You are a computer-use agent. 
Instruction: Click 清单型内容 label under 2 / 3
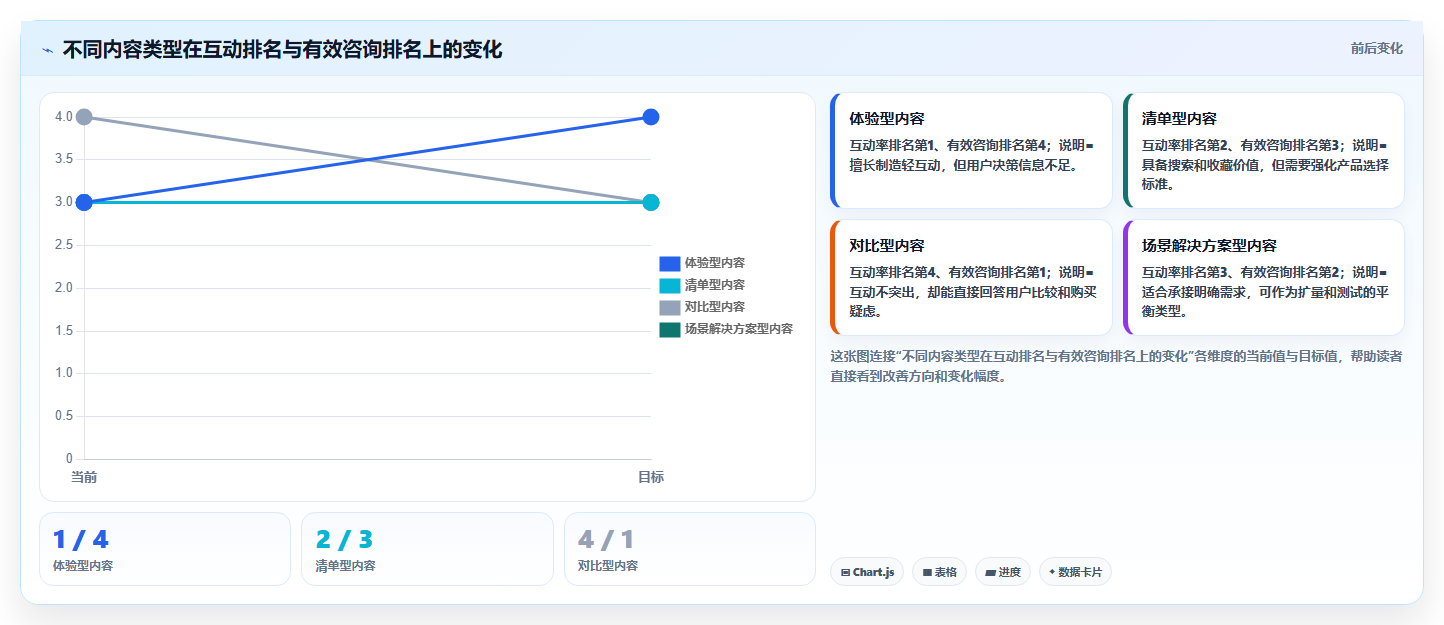point(346,566)
